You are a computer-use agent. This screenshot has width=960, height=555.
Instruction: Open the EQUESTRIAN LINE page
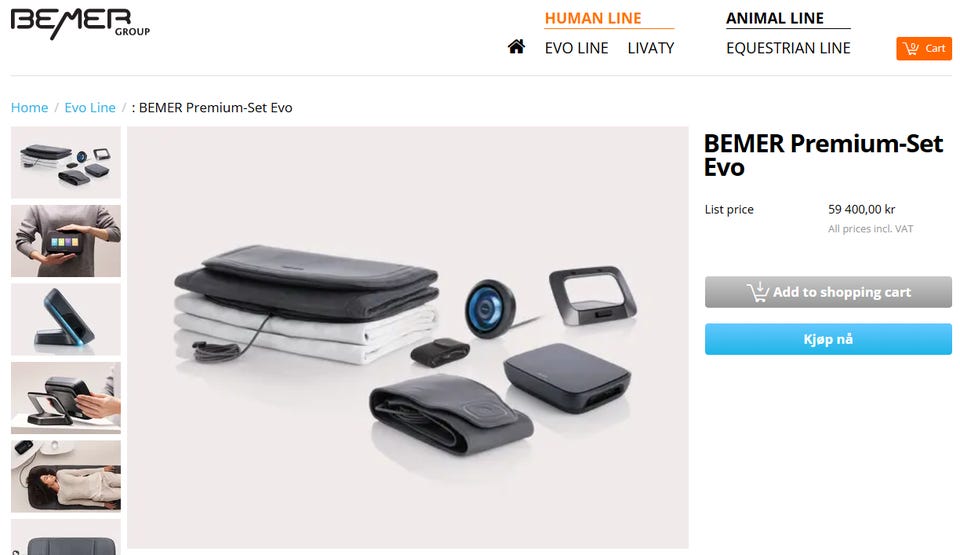pyautogui.click(x=788, y=48)
